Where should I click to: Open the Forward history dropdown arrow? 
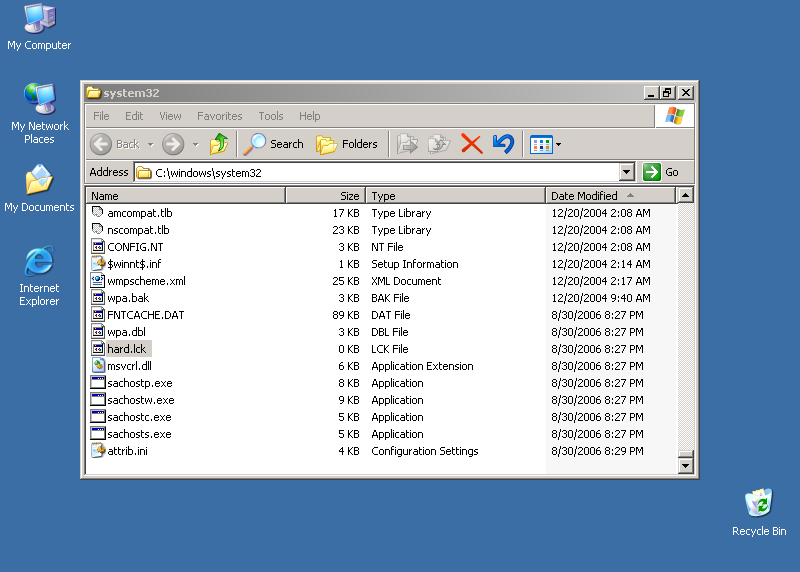(x=195, y=145)
